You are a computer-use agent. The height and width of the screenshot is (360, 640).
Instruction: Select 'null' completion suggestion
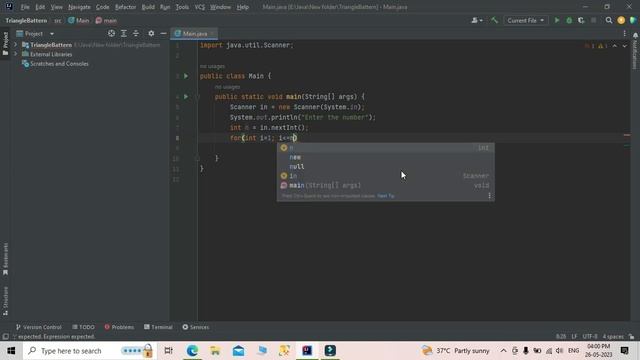coord(386,167)
